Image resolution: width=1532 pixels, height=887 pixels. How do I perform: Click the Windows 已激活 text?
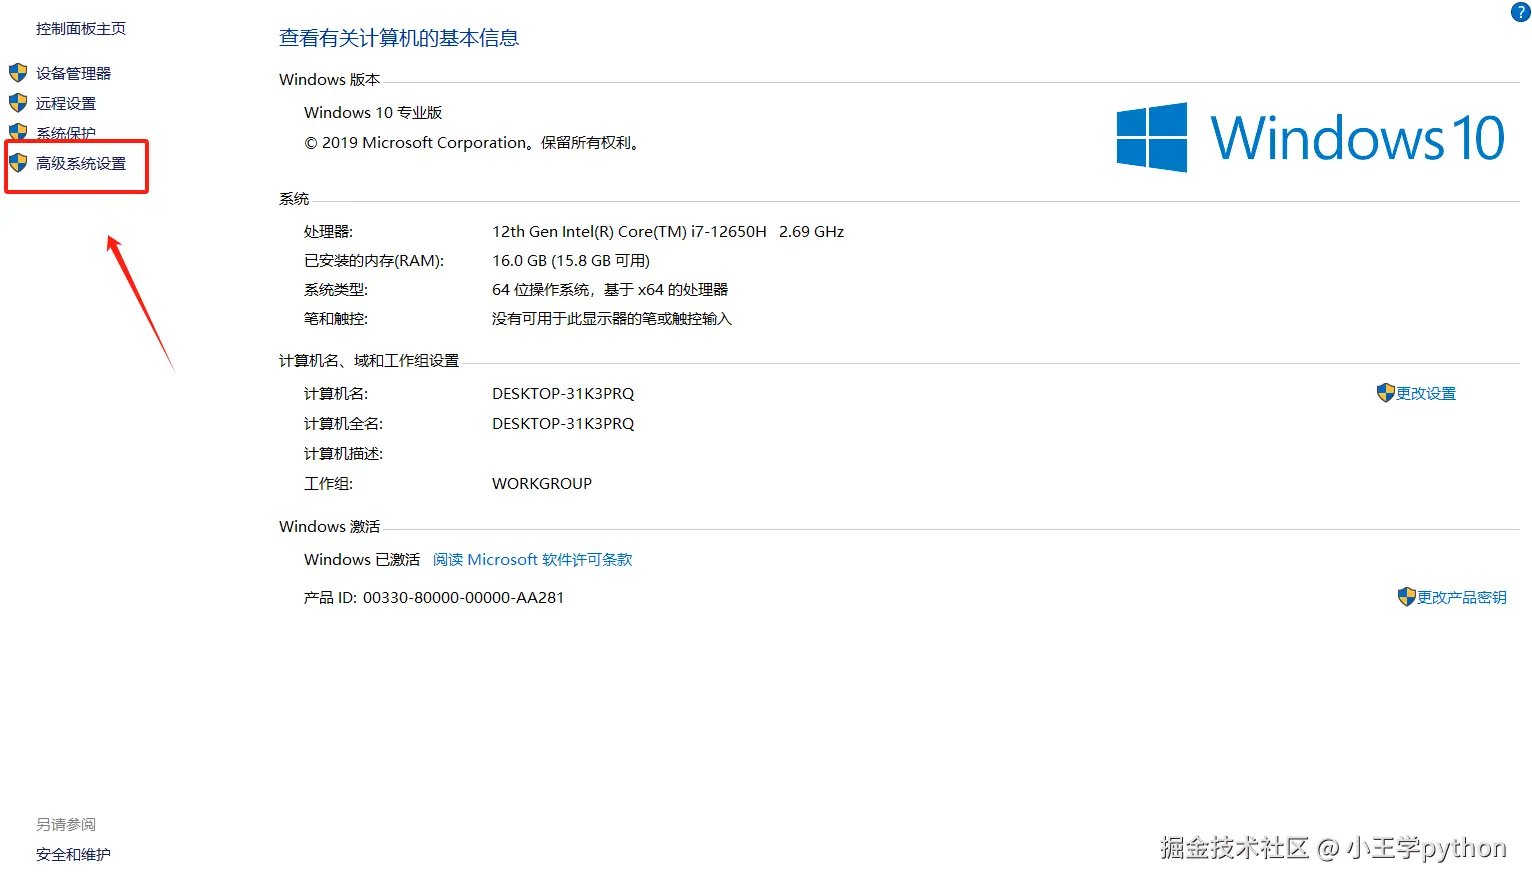tap(362, 559)
